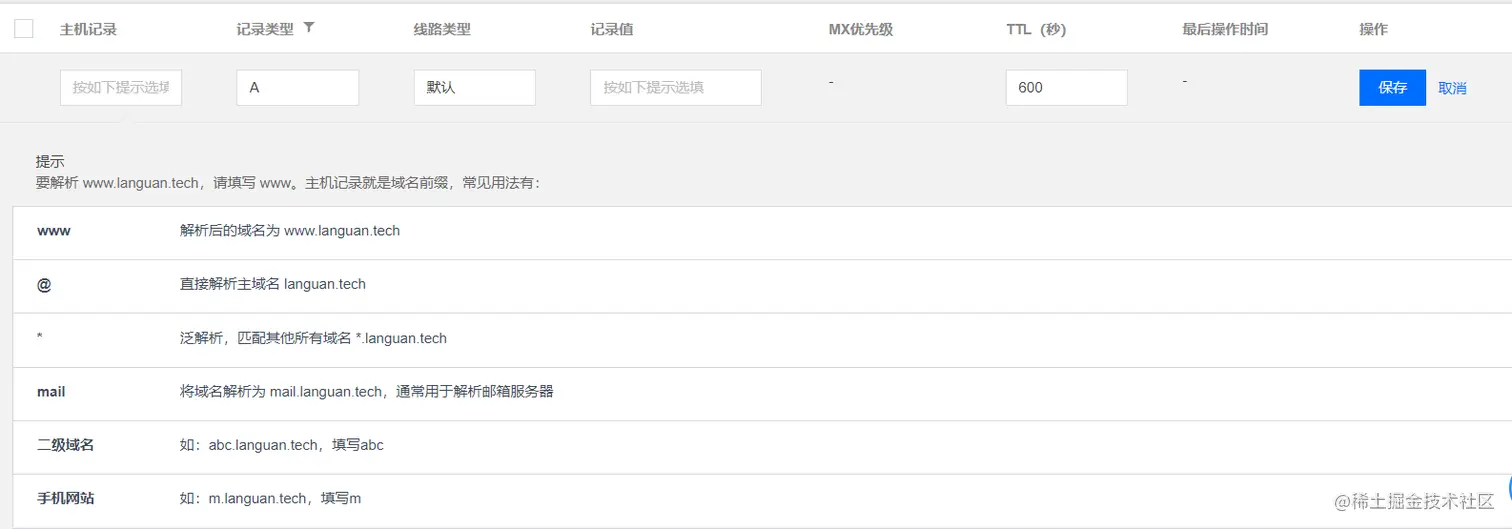Click the 提示 heading
1512x529 pixels.
coord(50,162)
